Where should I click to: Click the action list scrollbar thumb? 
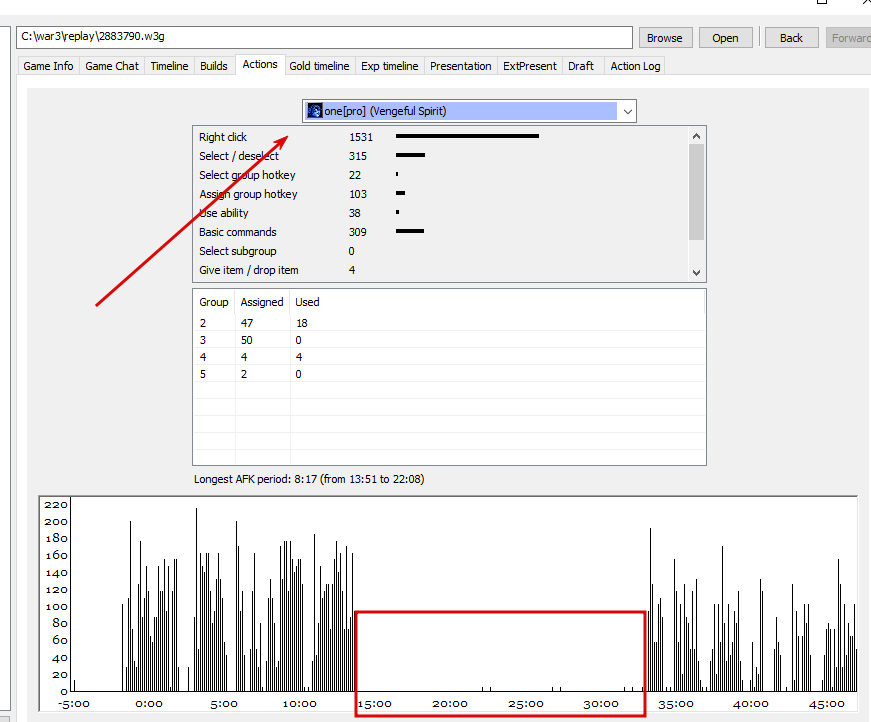point(697,192)
